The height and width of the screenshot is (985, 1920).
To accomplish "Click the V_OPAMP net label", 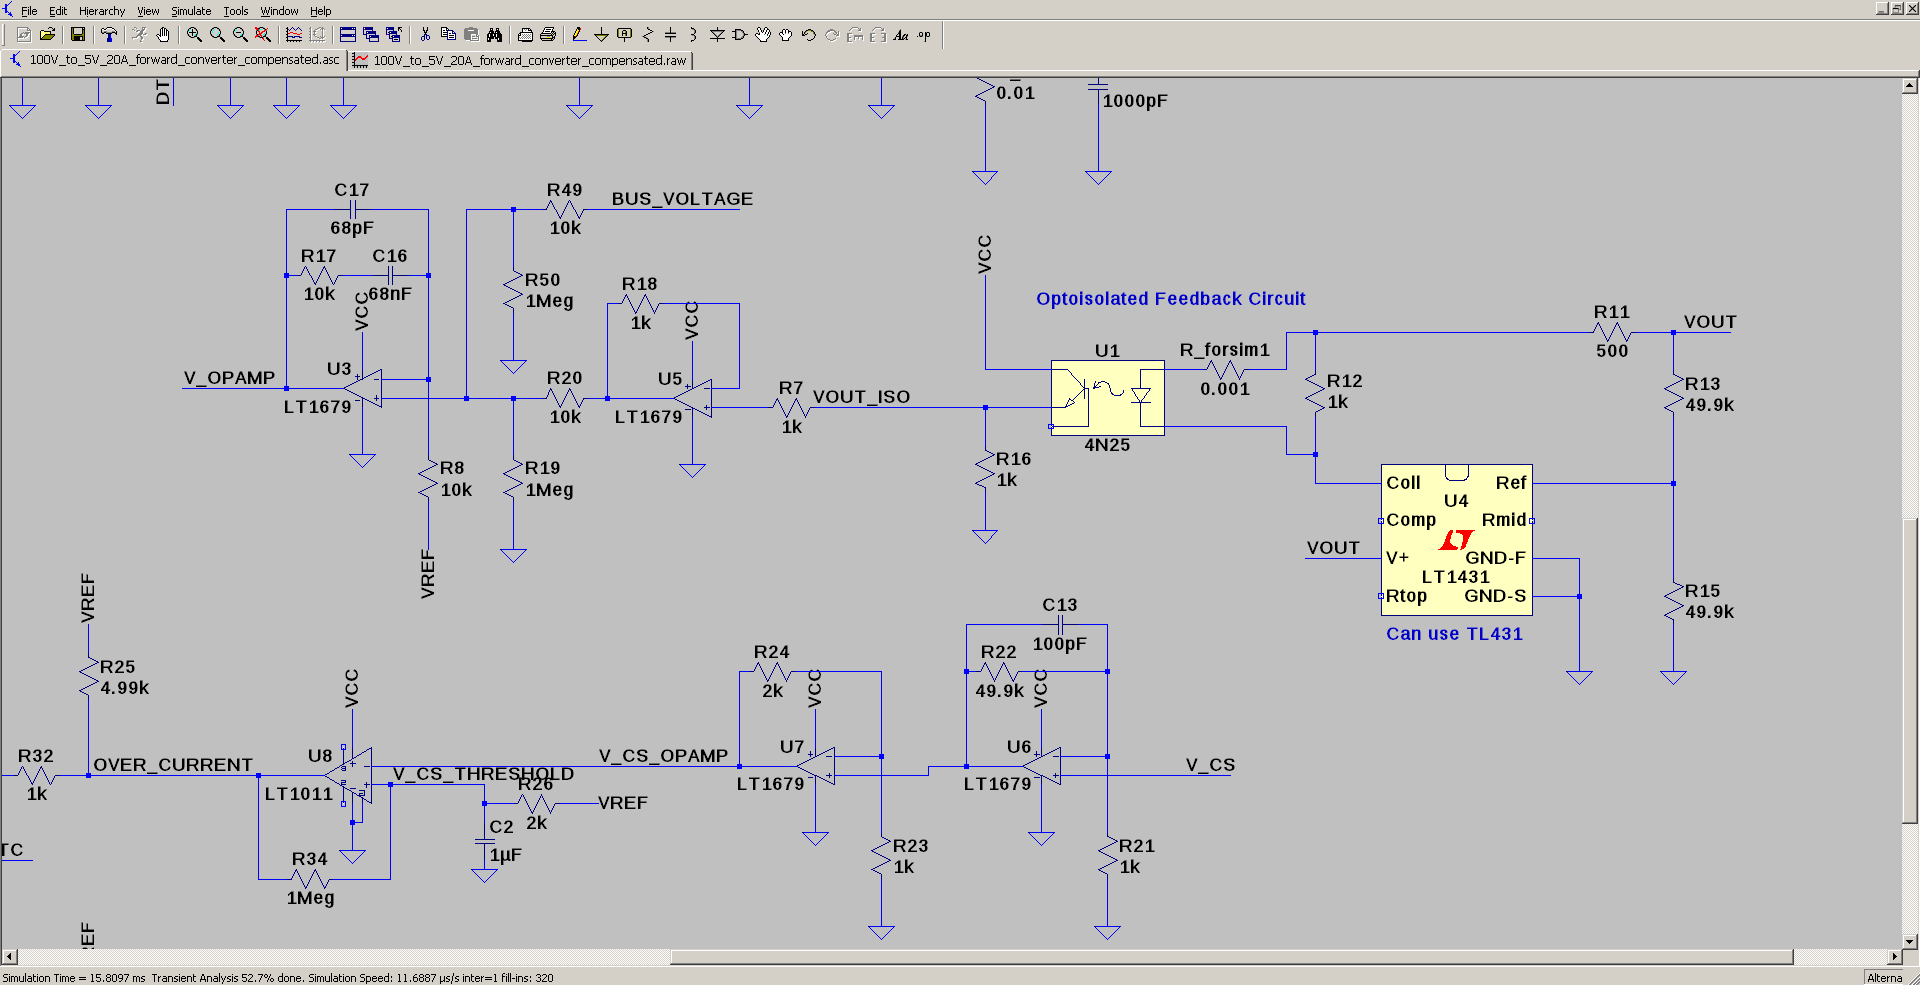I will point(229,378).
